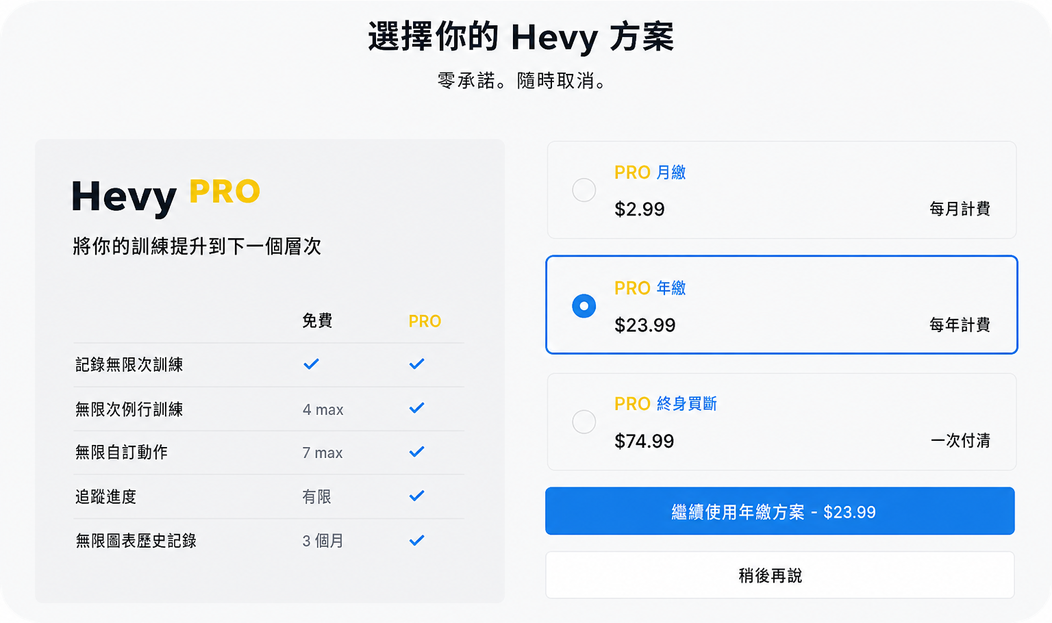Screen dimensions: 1052x623
Task: Click the PRO checkmark for 記錄無限次訓練
Action: click(x=417, y=364)
